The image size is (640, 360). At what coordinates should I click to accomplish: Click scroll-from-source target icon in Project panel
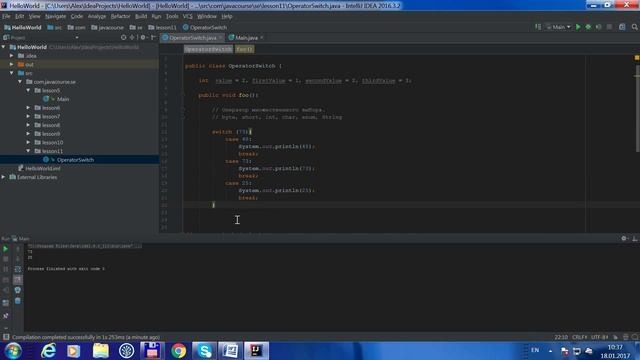click(123, 38)
